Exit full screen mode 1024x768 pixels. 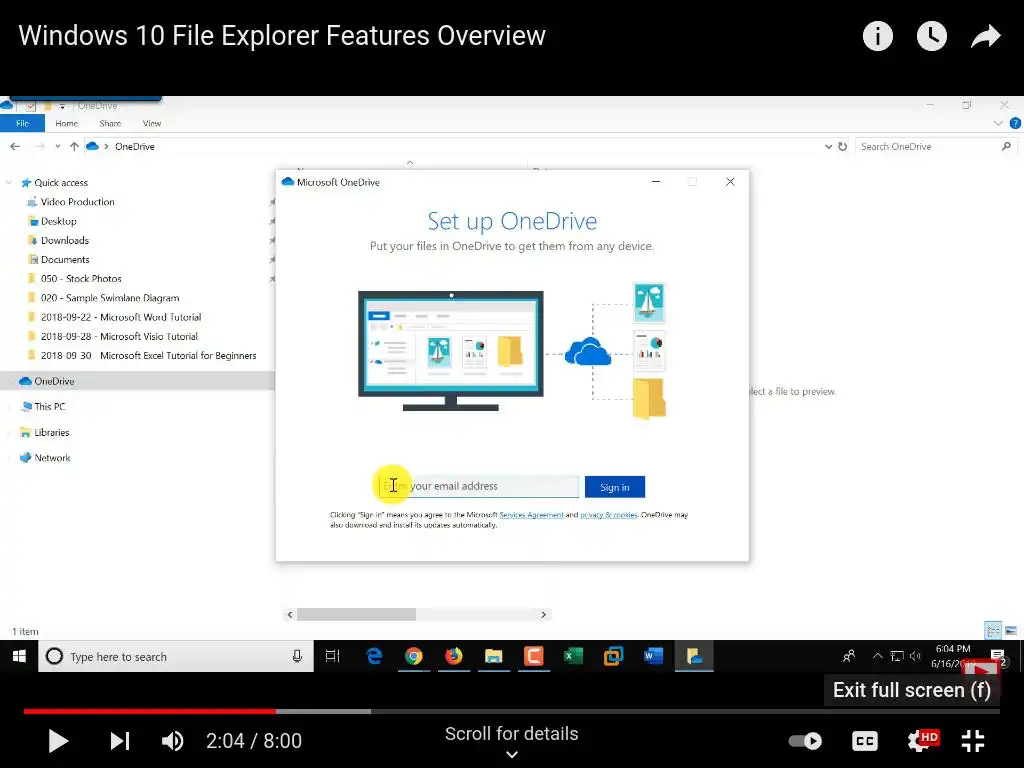(973, 741)
